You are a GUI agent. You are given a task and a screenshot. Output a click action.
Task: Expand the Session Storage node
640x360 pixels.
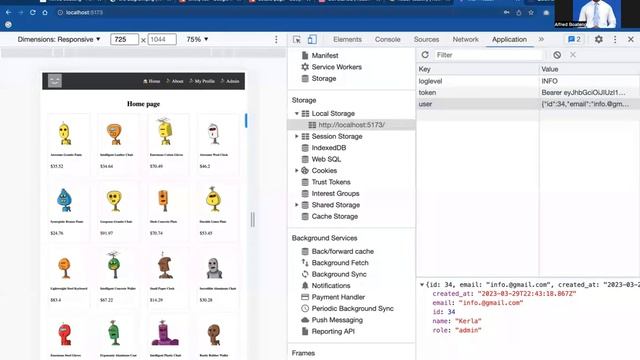click(297, 136)
